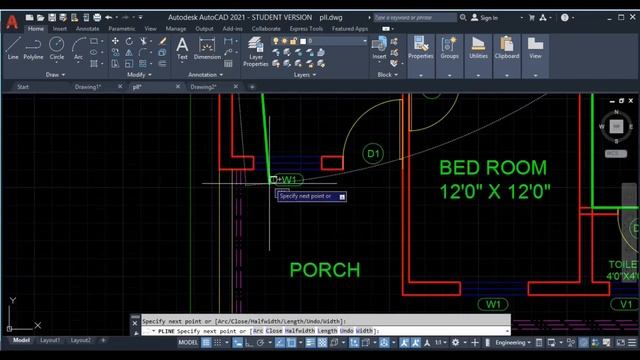
Task: Toggle snap mode in status bar
Action: [218, 342]
